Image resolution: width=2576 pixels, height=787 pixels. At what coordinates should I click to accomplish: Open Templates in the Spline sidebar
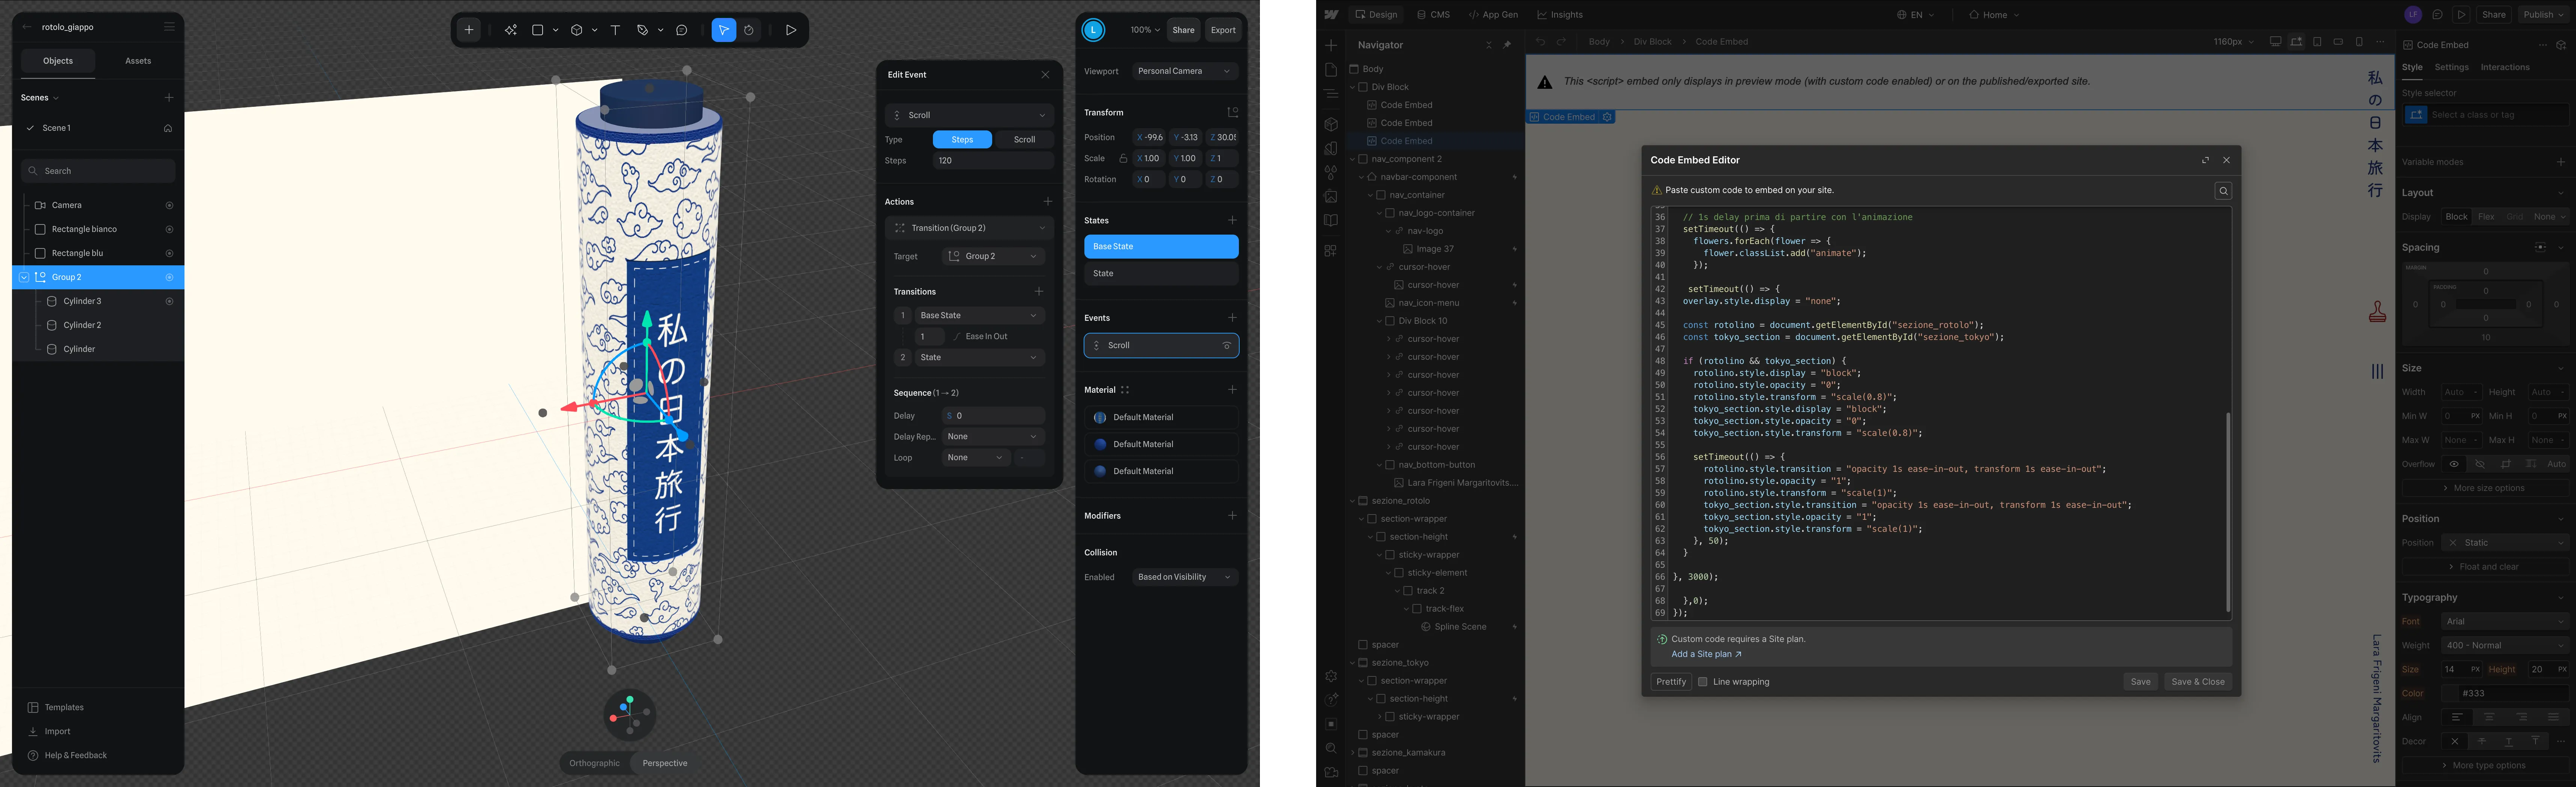click(64, 707)
